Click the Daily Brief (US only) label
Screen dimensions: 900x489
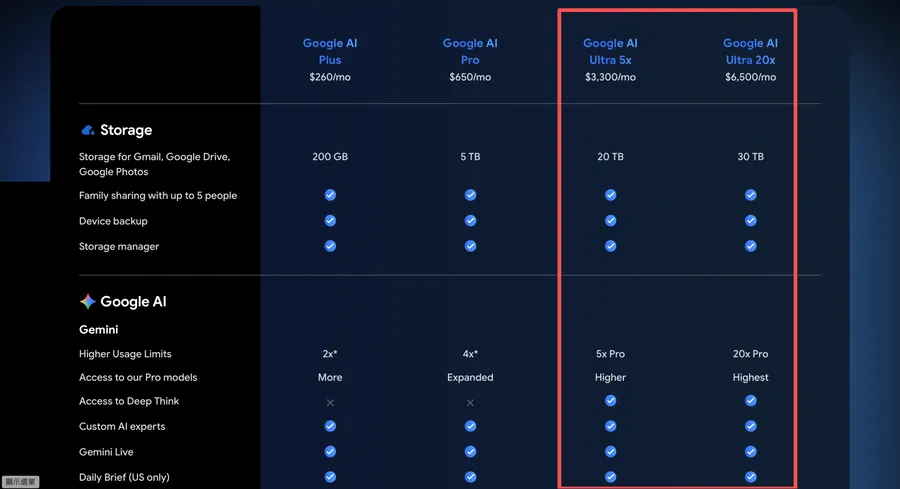point(124,478)
